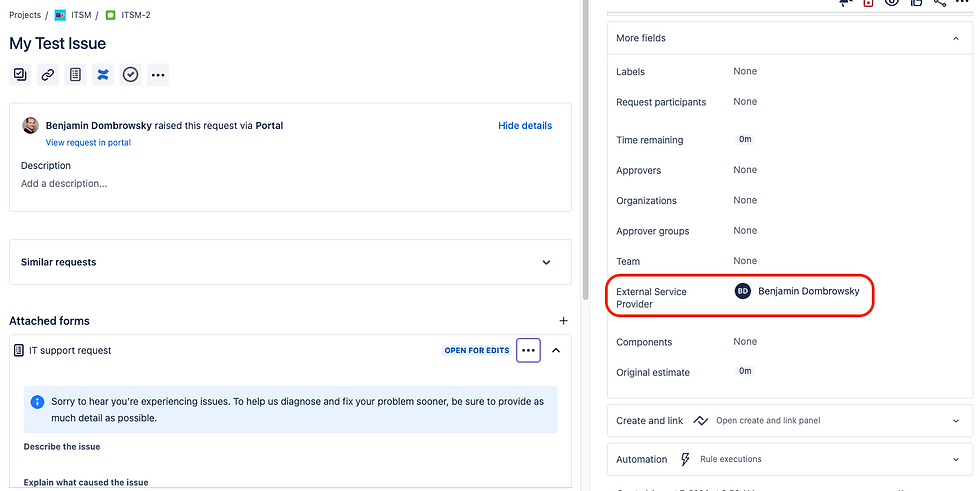Click the Attached forms heading
This screenshot has width=980, height=491.
[49, 321]
